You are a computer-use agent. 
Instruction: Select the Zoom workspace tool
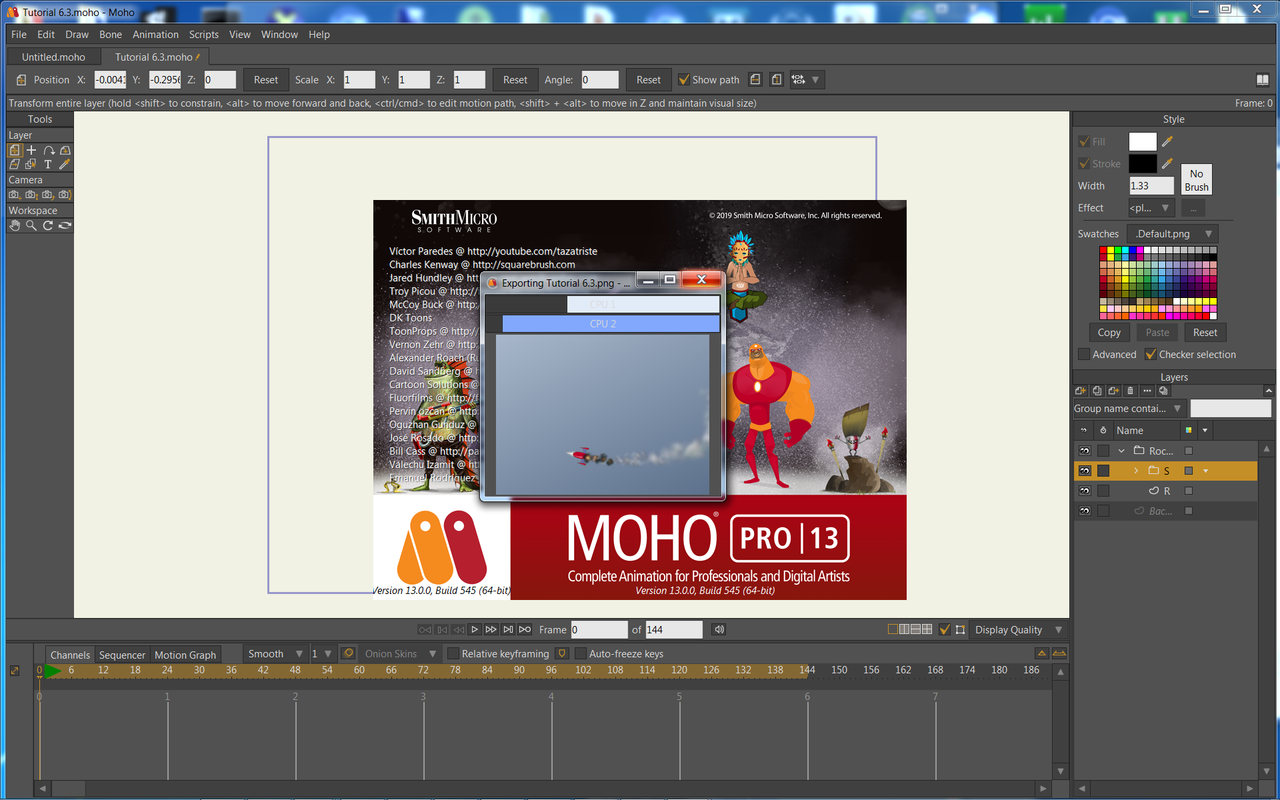31,224
